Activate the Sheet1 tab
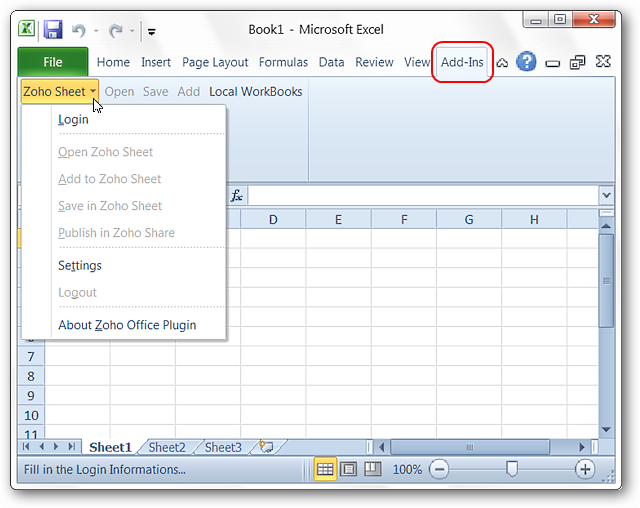 coord(110,447)
